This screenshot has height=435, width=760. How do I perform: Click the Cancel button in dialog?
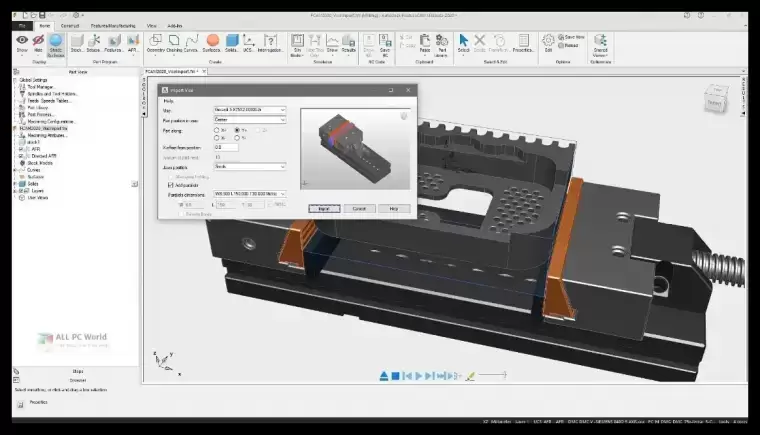coord(359,209)
